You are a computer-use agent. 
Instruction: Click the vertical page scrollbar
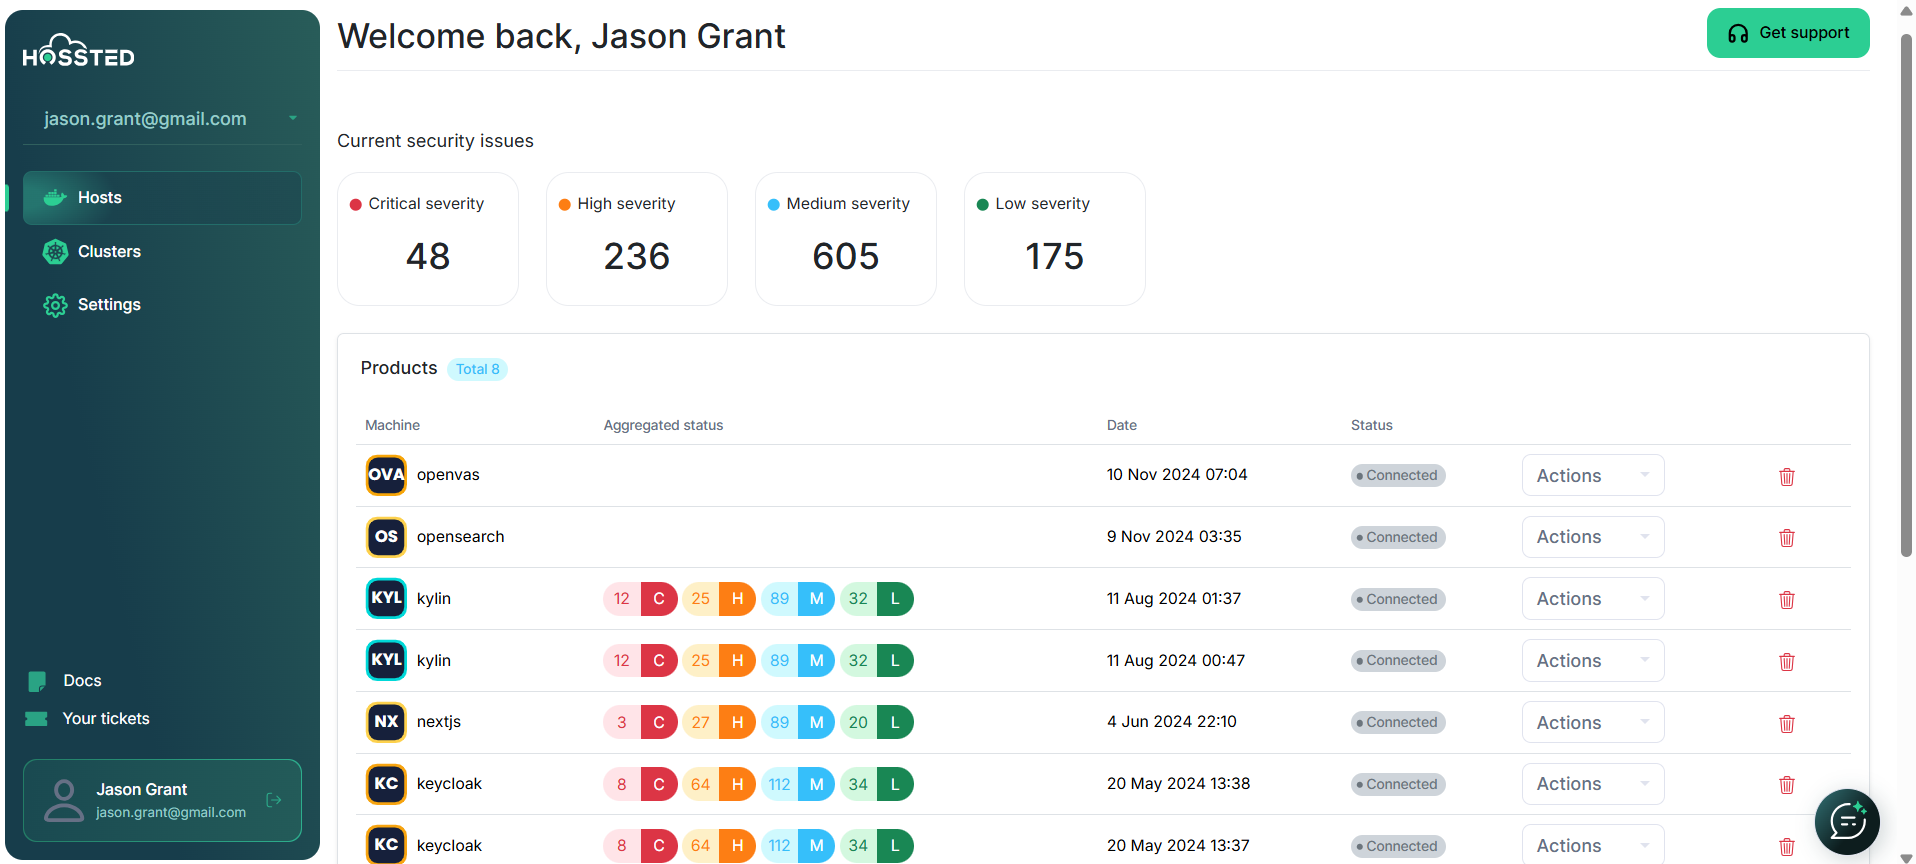(x=1906, y=300)
